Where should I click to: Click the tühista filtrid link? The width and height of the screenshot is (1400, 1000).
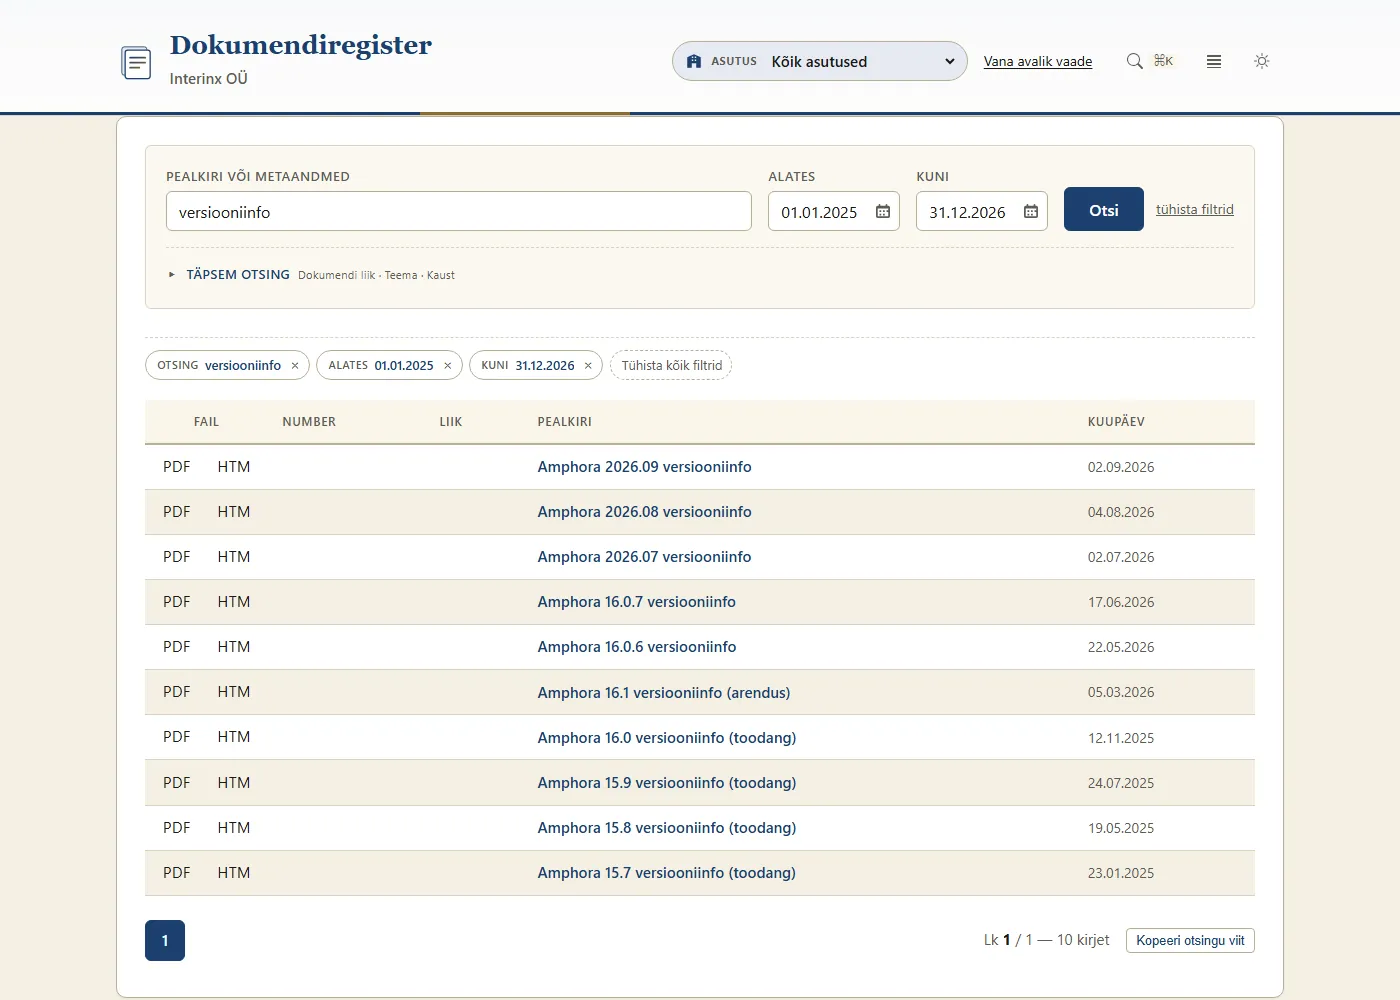click(1195, 209)
